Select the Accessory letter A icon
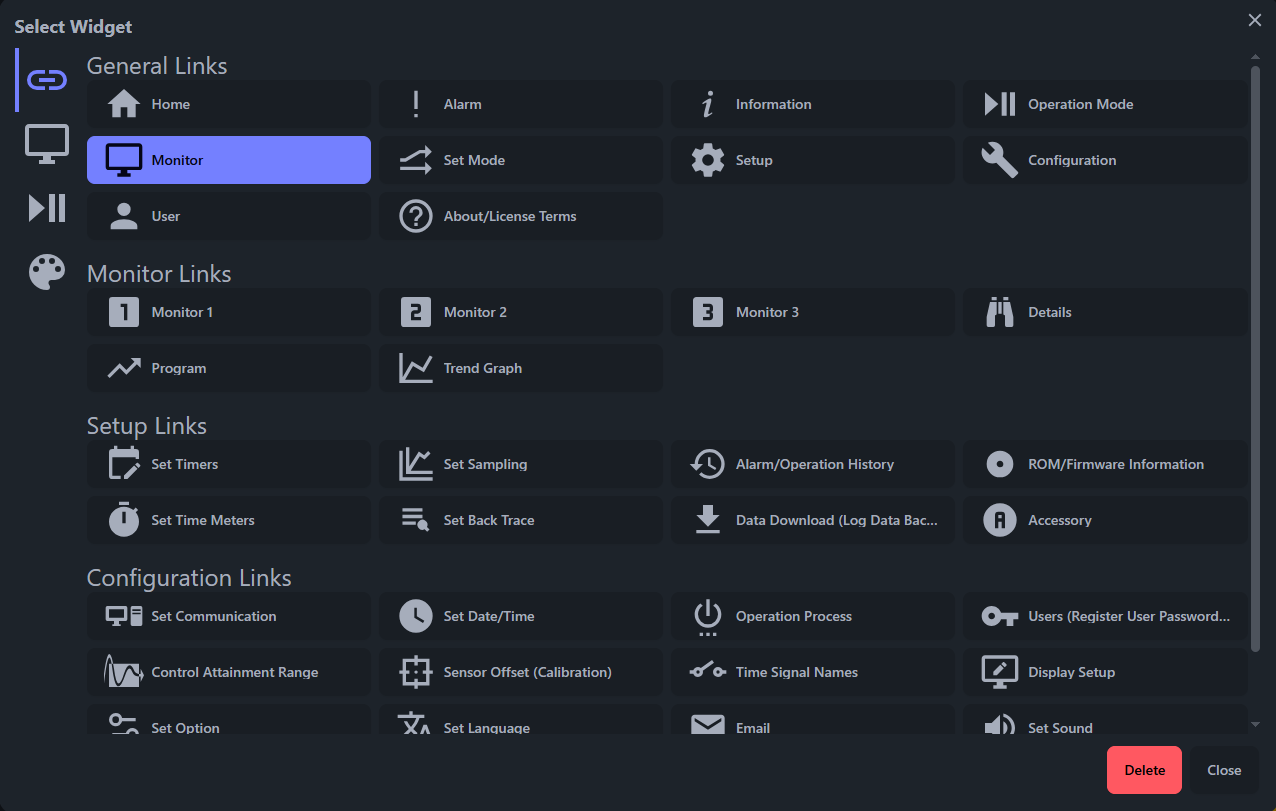This screenshot has width=1276, height=811. click(x=1000, y=520)
